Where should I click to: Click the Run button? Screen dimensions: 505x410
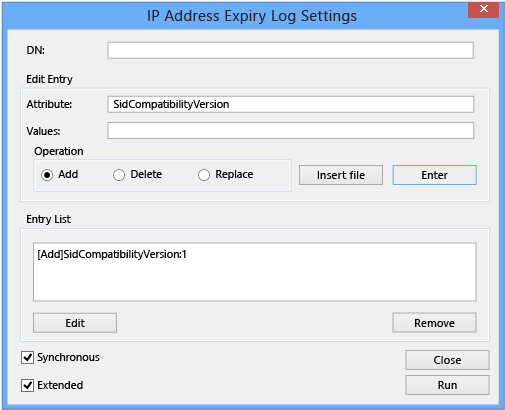447,385
